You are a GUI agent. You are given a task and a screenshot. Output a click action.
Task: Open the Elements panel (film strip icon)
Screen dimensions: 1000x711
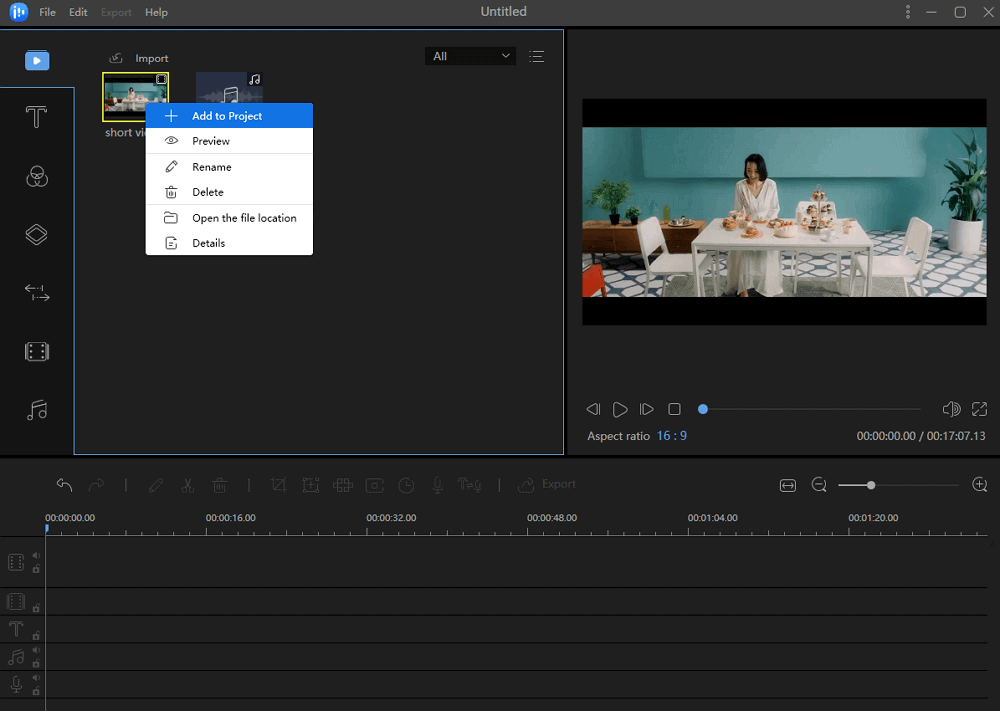point(37,352)
